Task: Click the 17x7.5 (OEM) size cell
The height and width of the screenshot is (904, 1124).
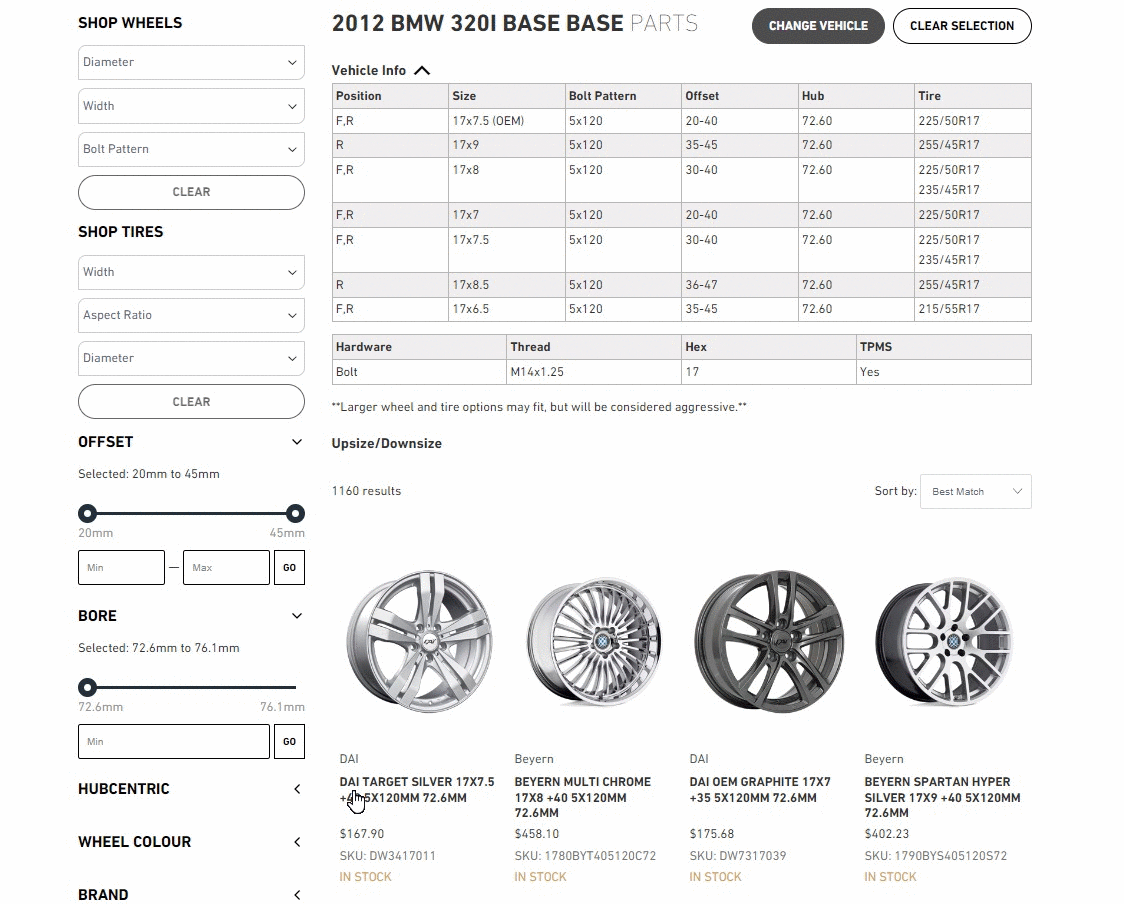Action: pyautogui.click(x=507, y=120)
